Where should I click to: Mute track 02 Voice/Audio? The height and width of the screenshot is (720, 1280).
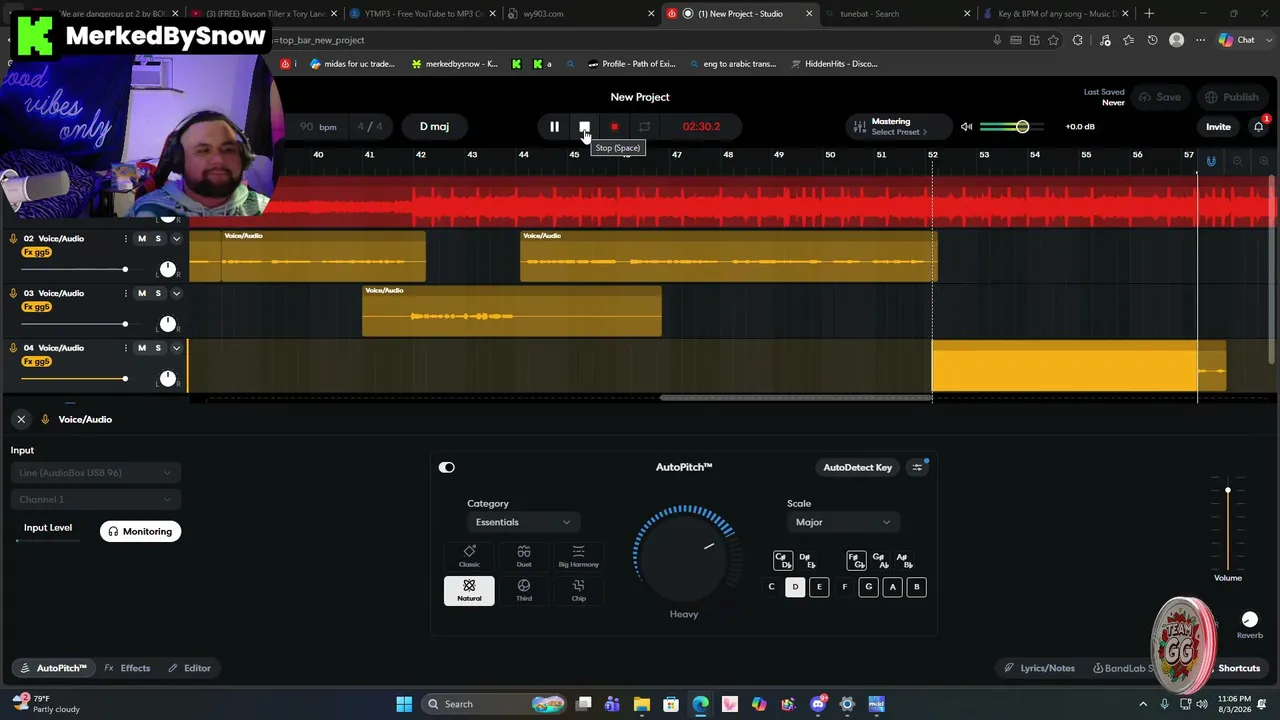pyautogui.click(x=142, y=239)
